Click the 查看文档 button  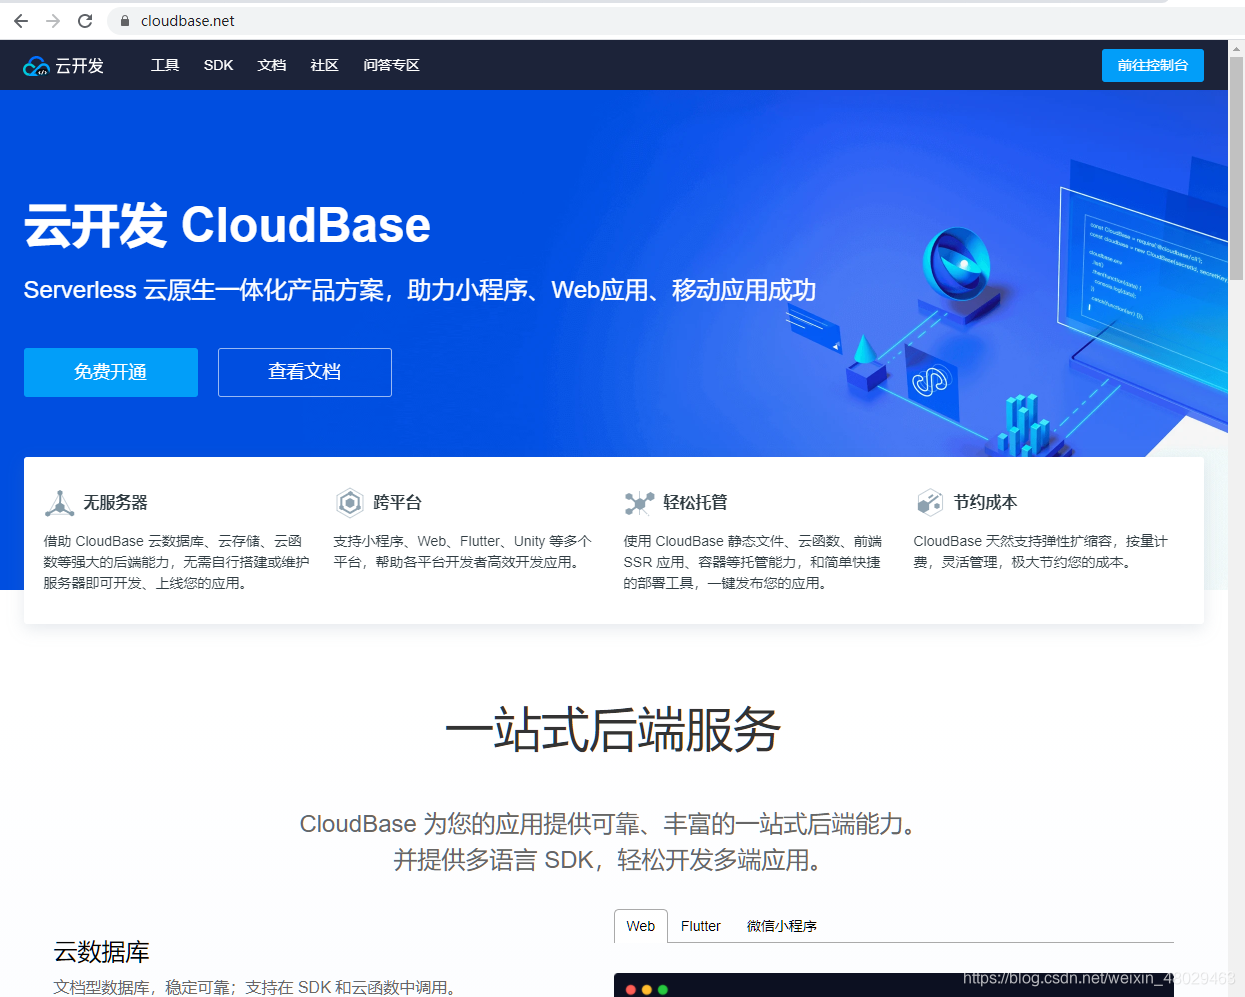pyautogui.click(x=305, y=372)
